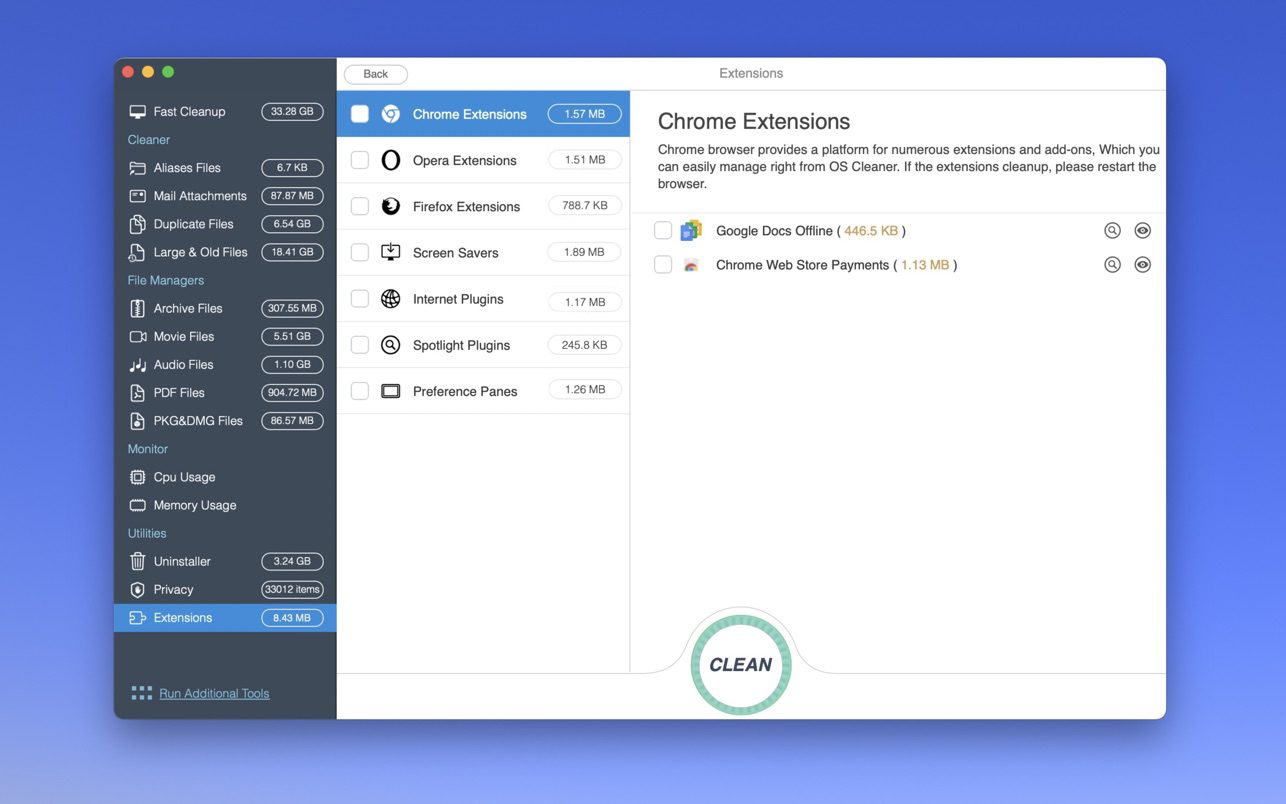Open Internet Plugins category
Viewport: 1286px width, 804px height.
[458, 299]
